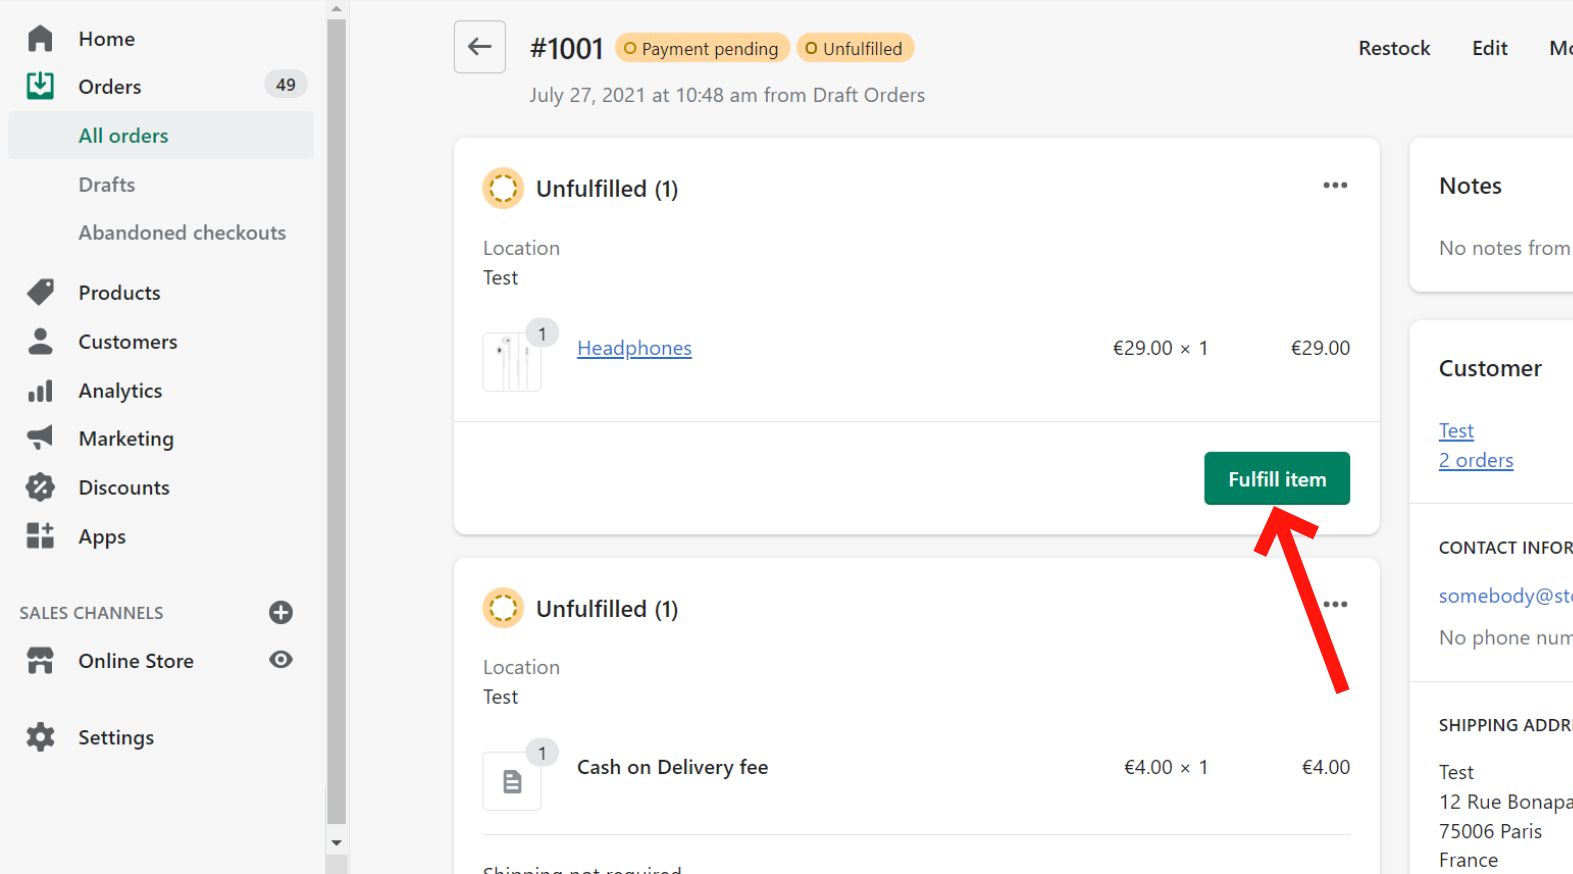1573x874 pixels.
Task: Navigate back with the arrow button
Action: pyautogui.click(x=479, y=47)
